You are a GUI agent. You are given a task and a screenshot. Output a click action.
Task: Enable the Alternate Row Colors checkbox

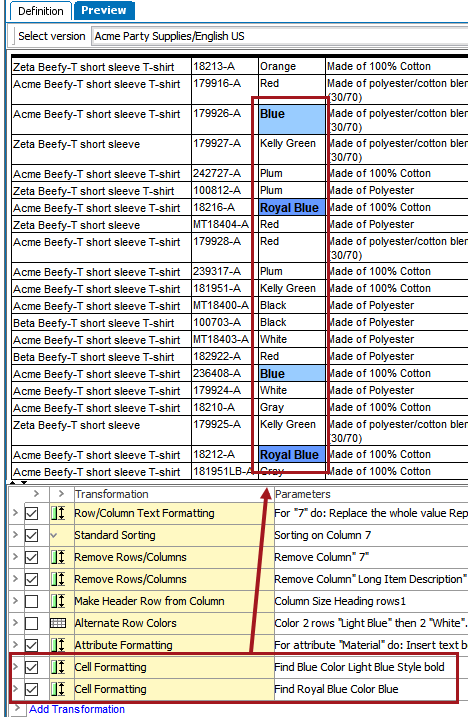(x=32, y=623)
